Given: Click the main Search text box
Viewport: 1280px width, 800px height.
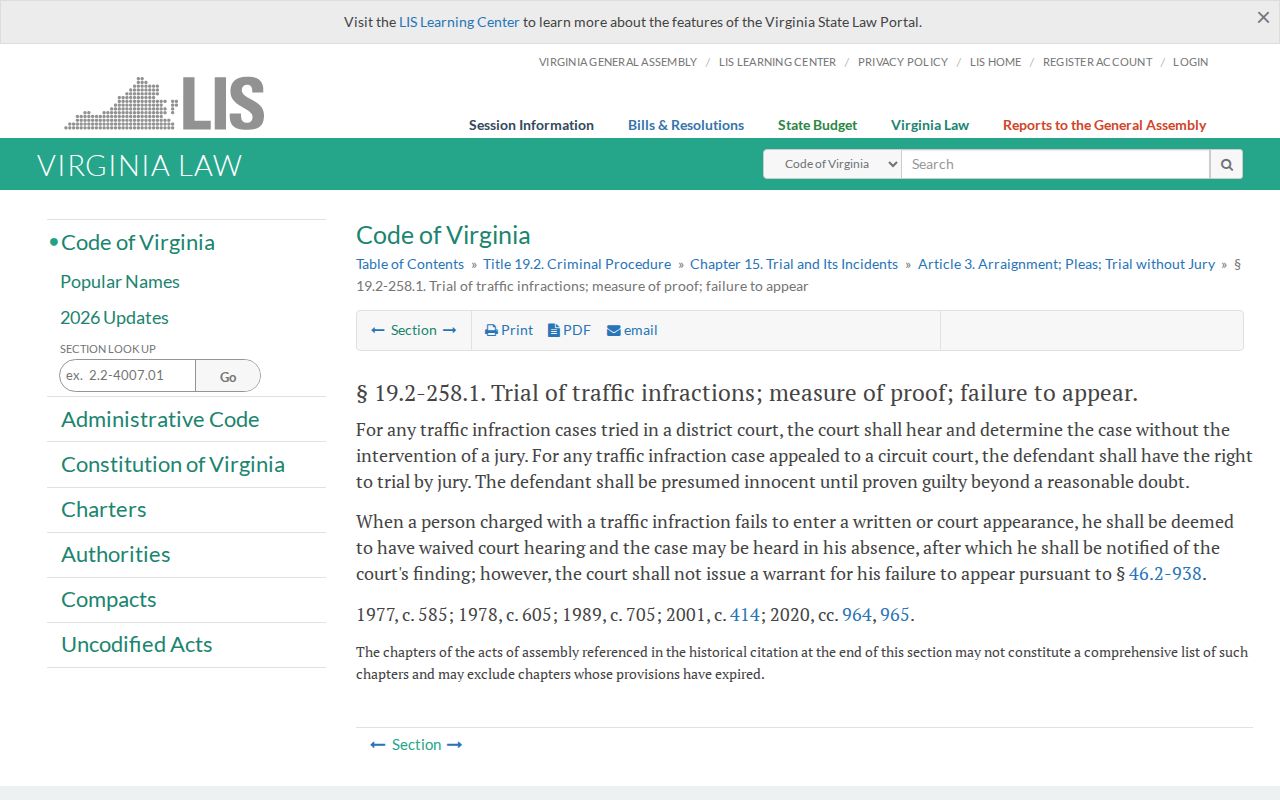Looking at the screenshot, I should pos(1056,164).
